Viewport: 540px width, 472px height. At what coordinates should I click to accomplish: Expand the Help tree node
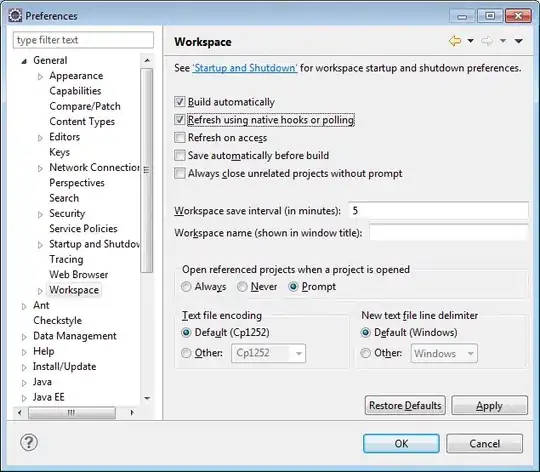24,352
